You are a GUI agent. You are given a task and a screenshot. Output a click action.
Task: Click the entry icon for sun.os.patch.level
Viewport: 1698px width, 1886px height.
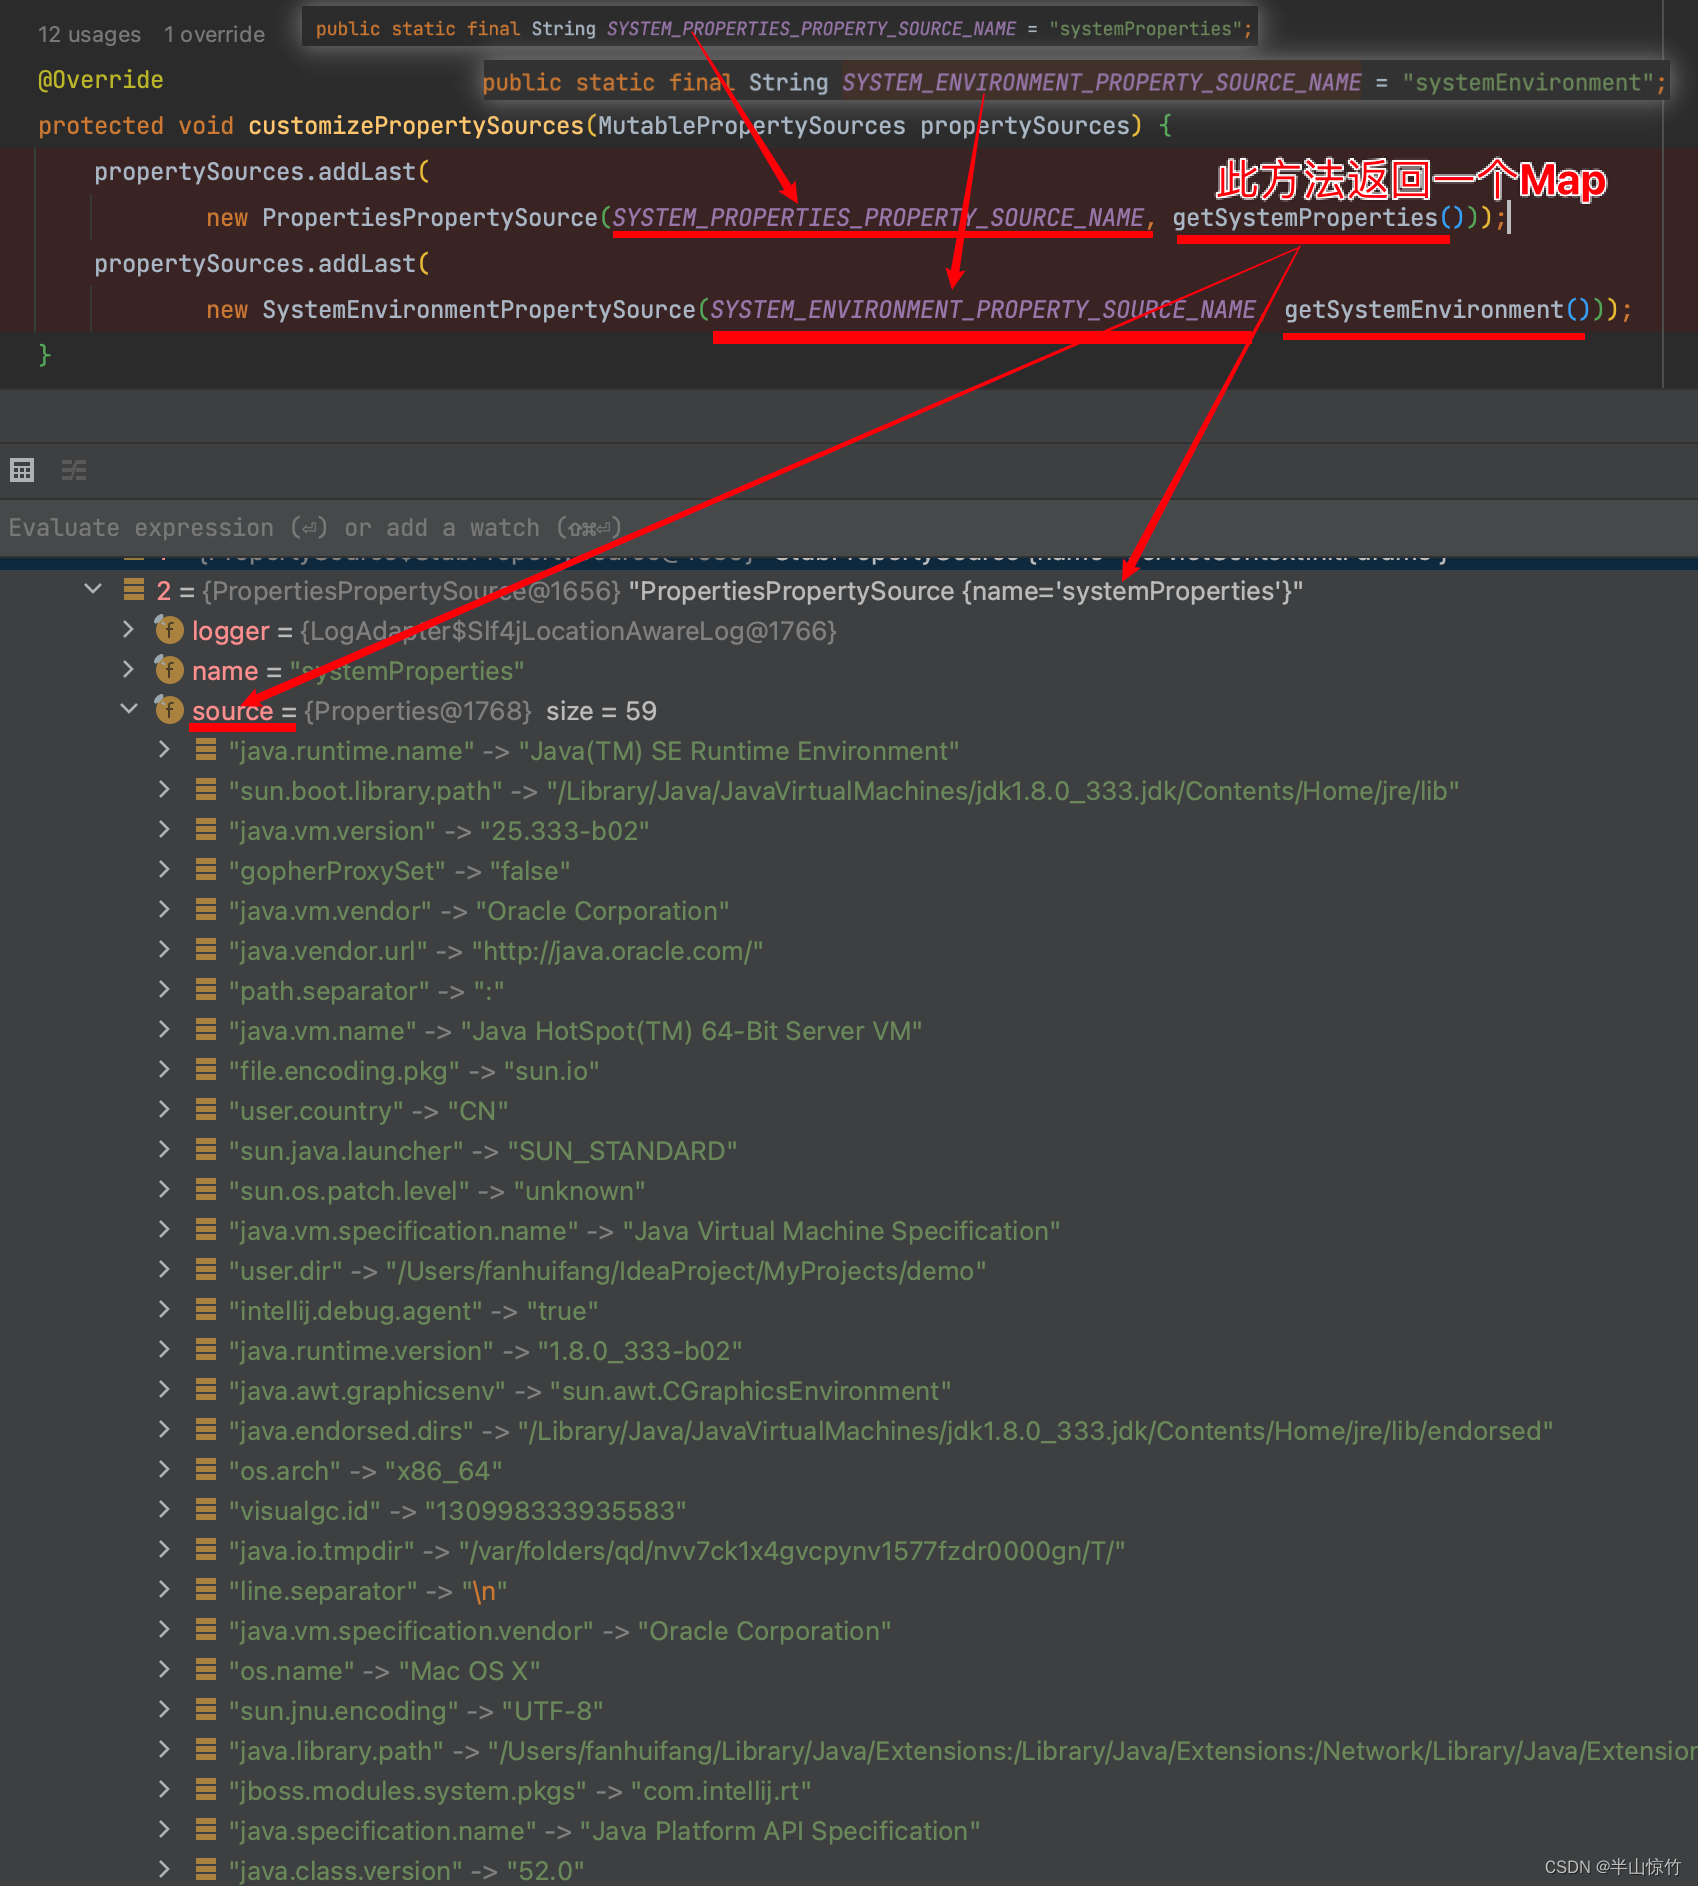coord(206,1190)
